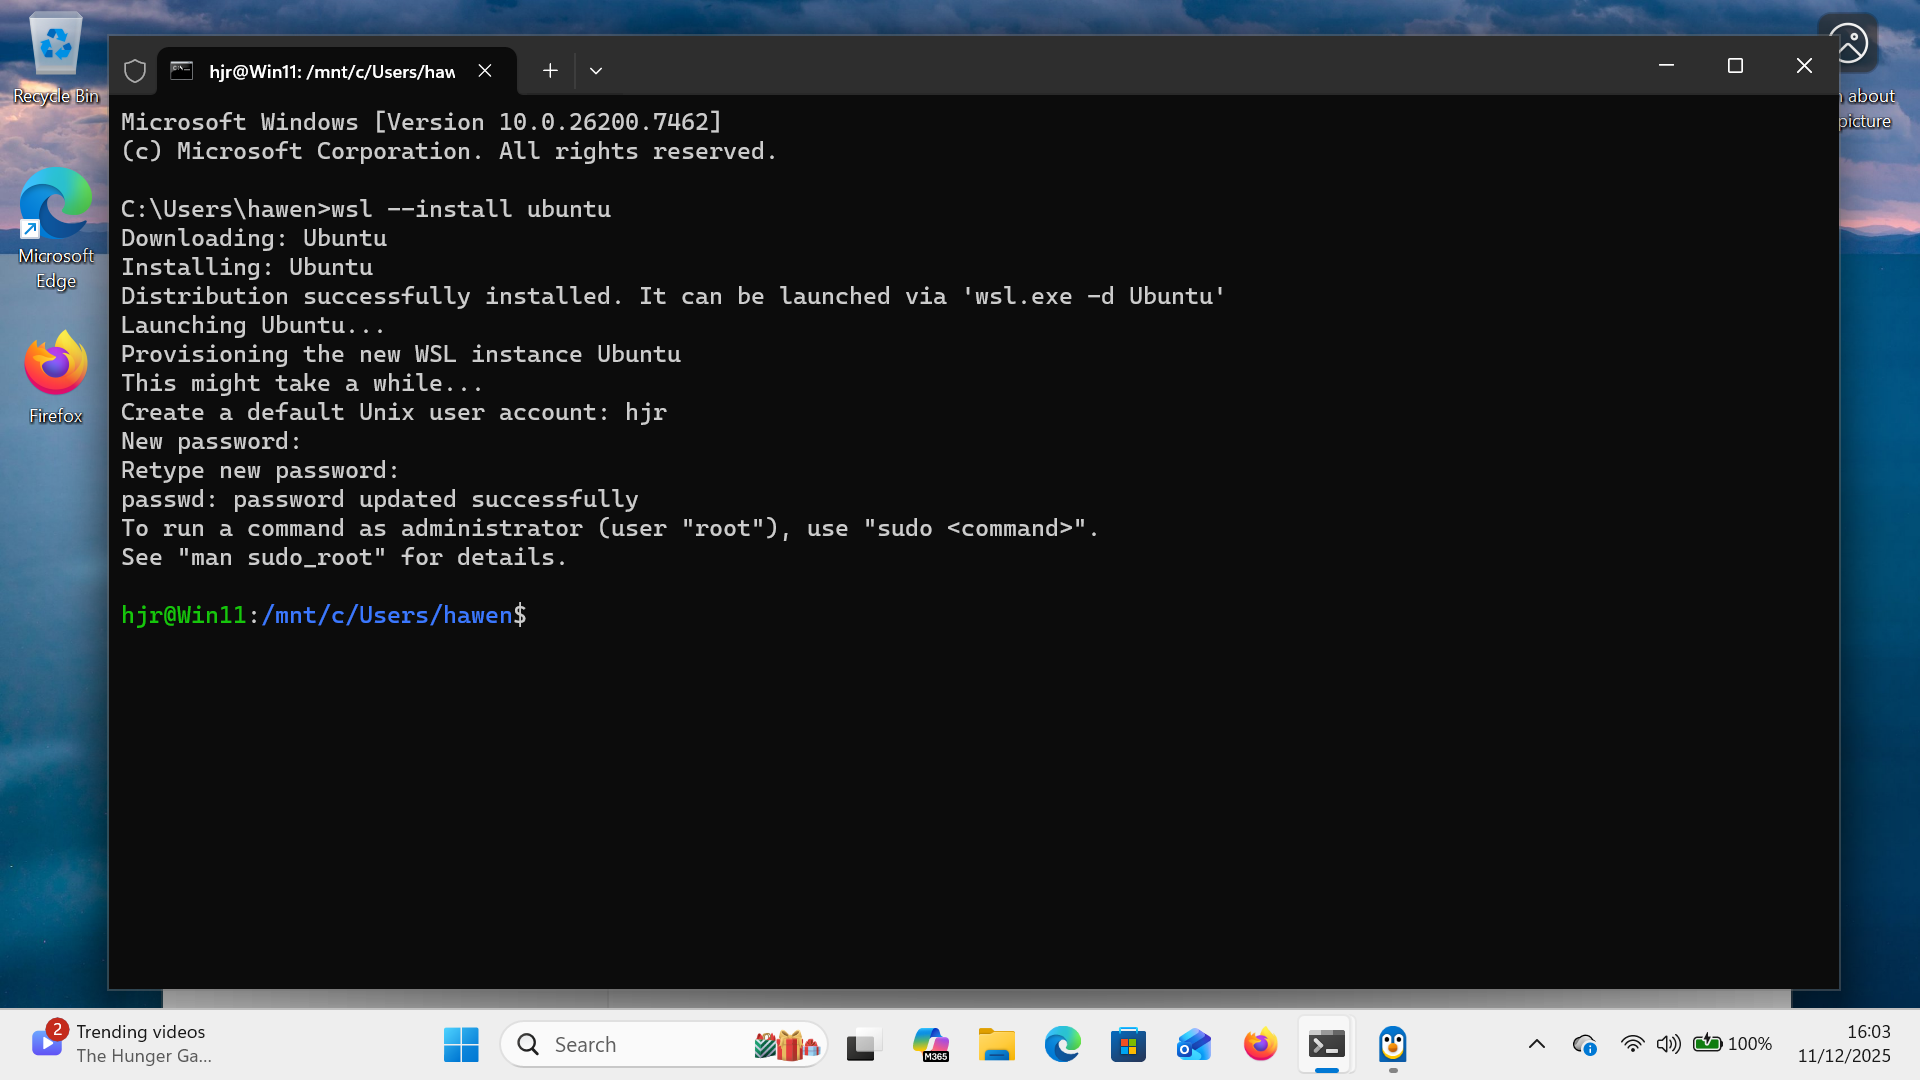
Task: Expand hidden icons in the system tray
Action: pyautogui.click(x=1537, y=1044)
